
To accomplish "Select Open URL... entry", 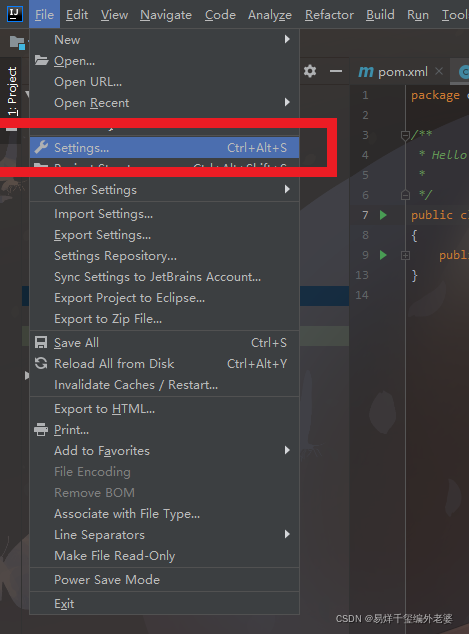I will [165, 82].
